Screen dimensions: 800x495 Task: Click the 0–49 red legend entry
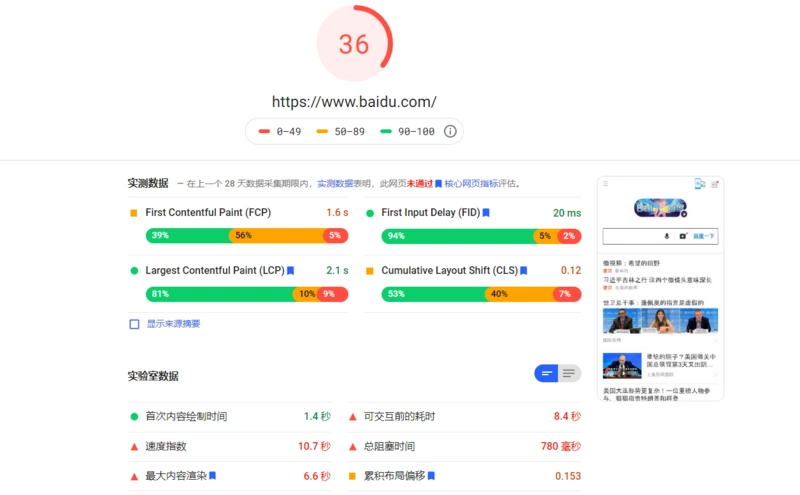(x=280, y=132)
